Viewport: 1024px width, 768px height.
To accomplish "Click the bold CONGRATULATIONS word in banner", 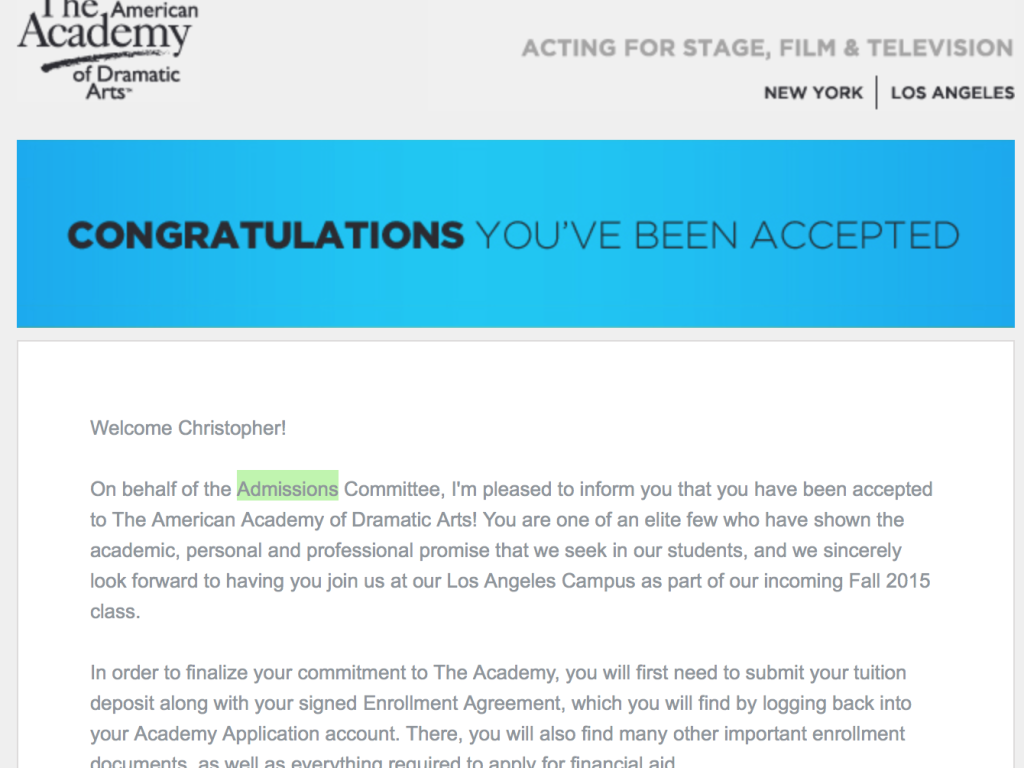I will pyautogui.click(x=265, y=235).
